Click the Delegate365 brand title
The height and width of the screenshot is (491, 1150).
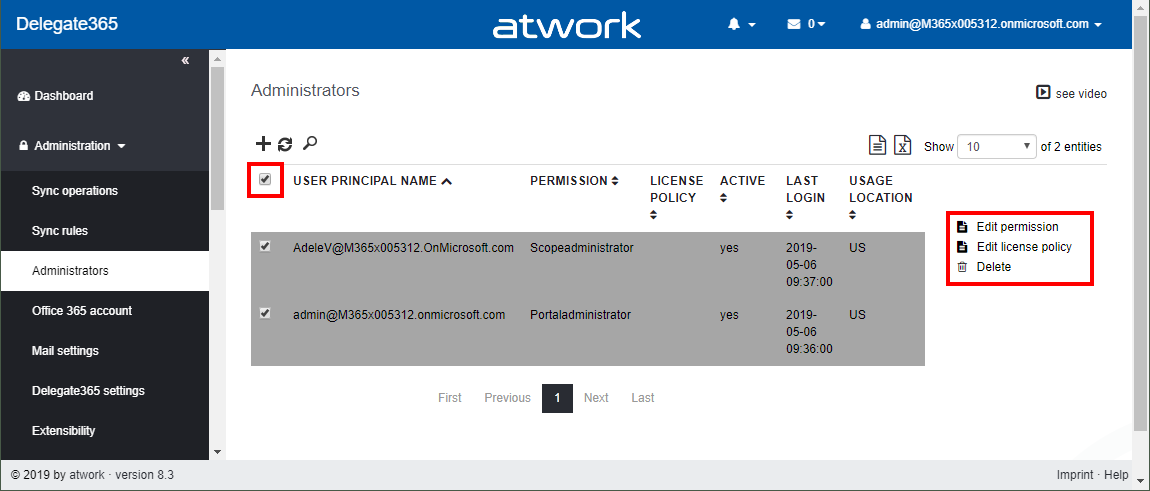[x=67, y=24]
